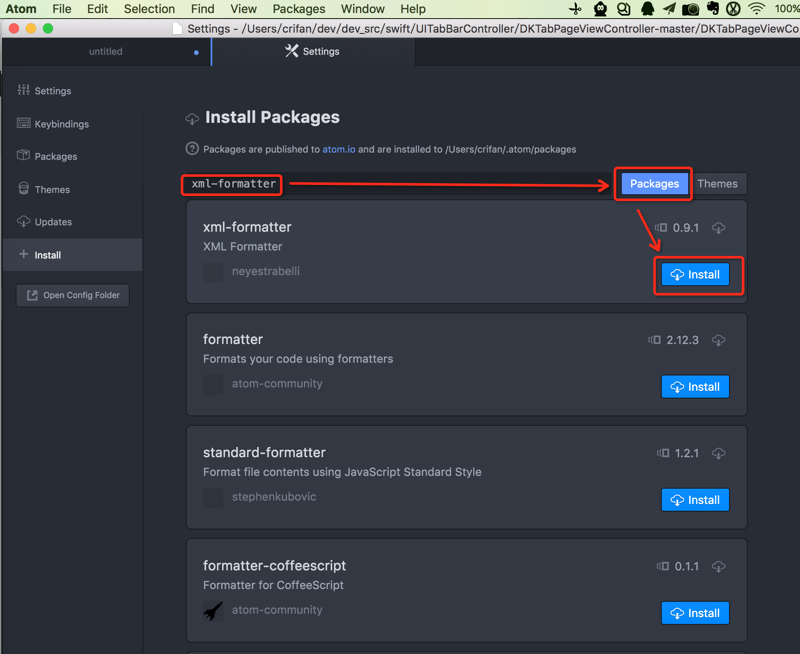Open the Selection menu
The image size is (800, 654).
(149, 9)
